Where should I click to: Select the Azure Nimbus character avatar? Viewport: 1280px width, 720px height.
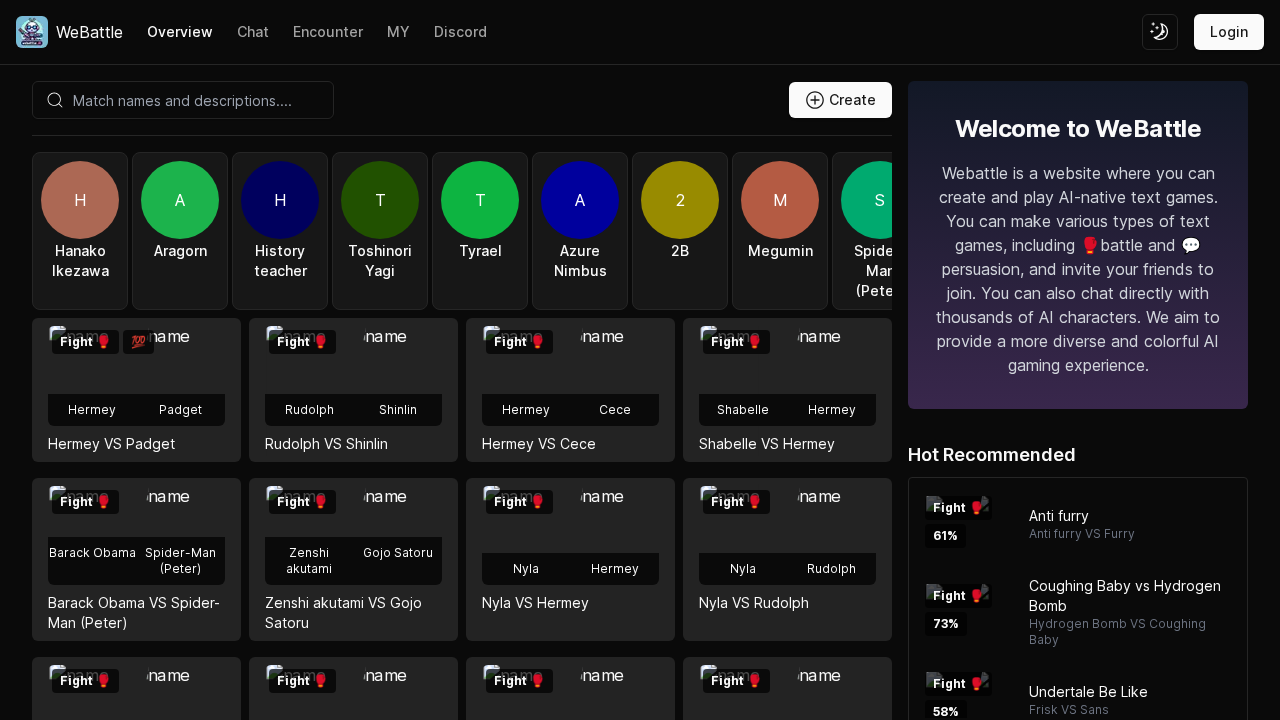[580, 200]
